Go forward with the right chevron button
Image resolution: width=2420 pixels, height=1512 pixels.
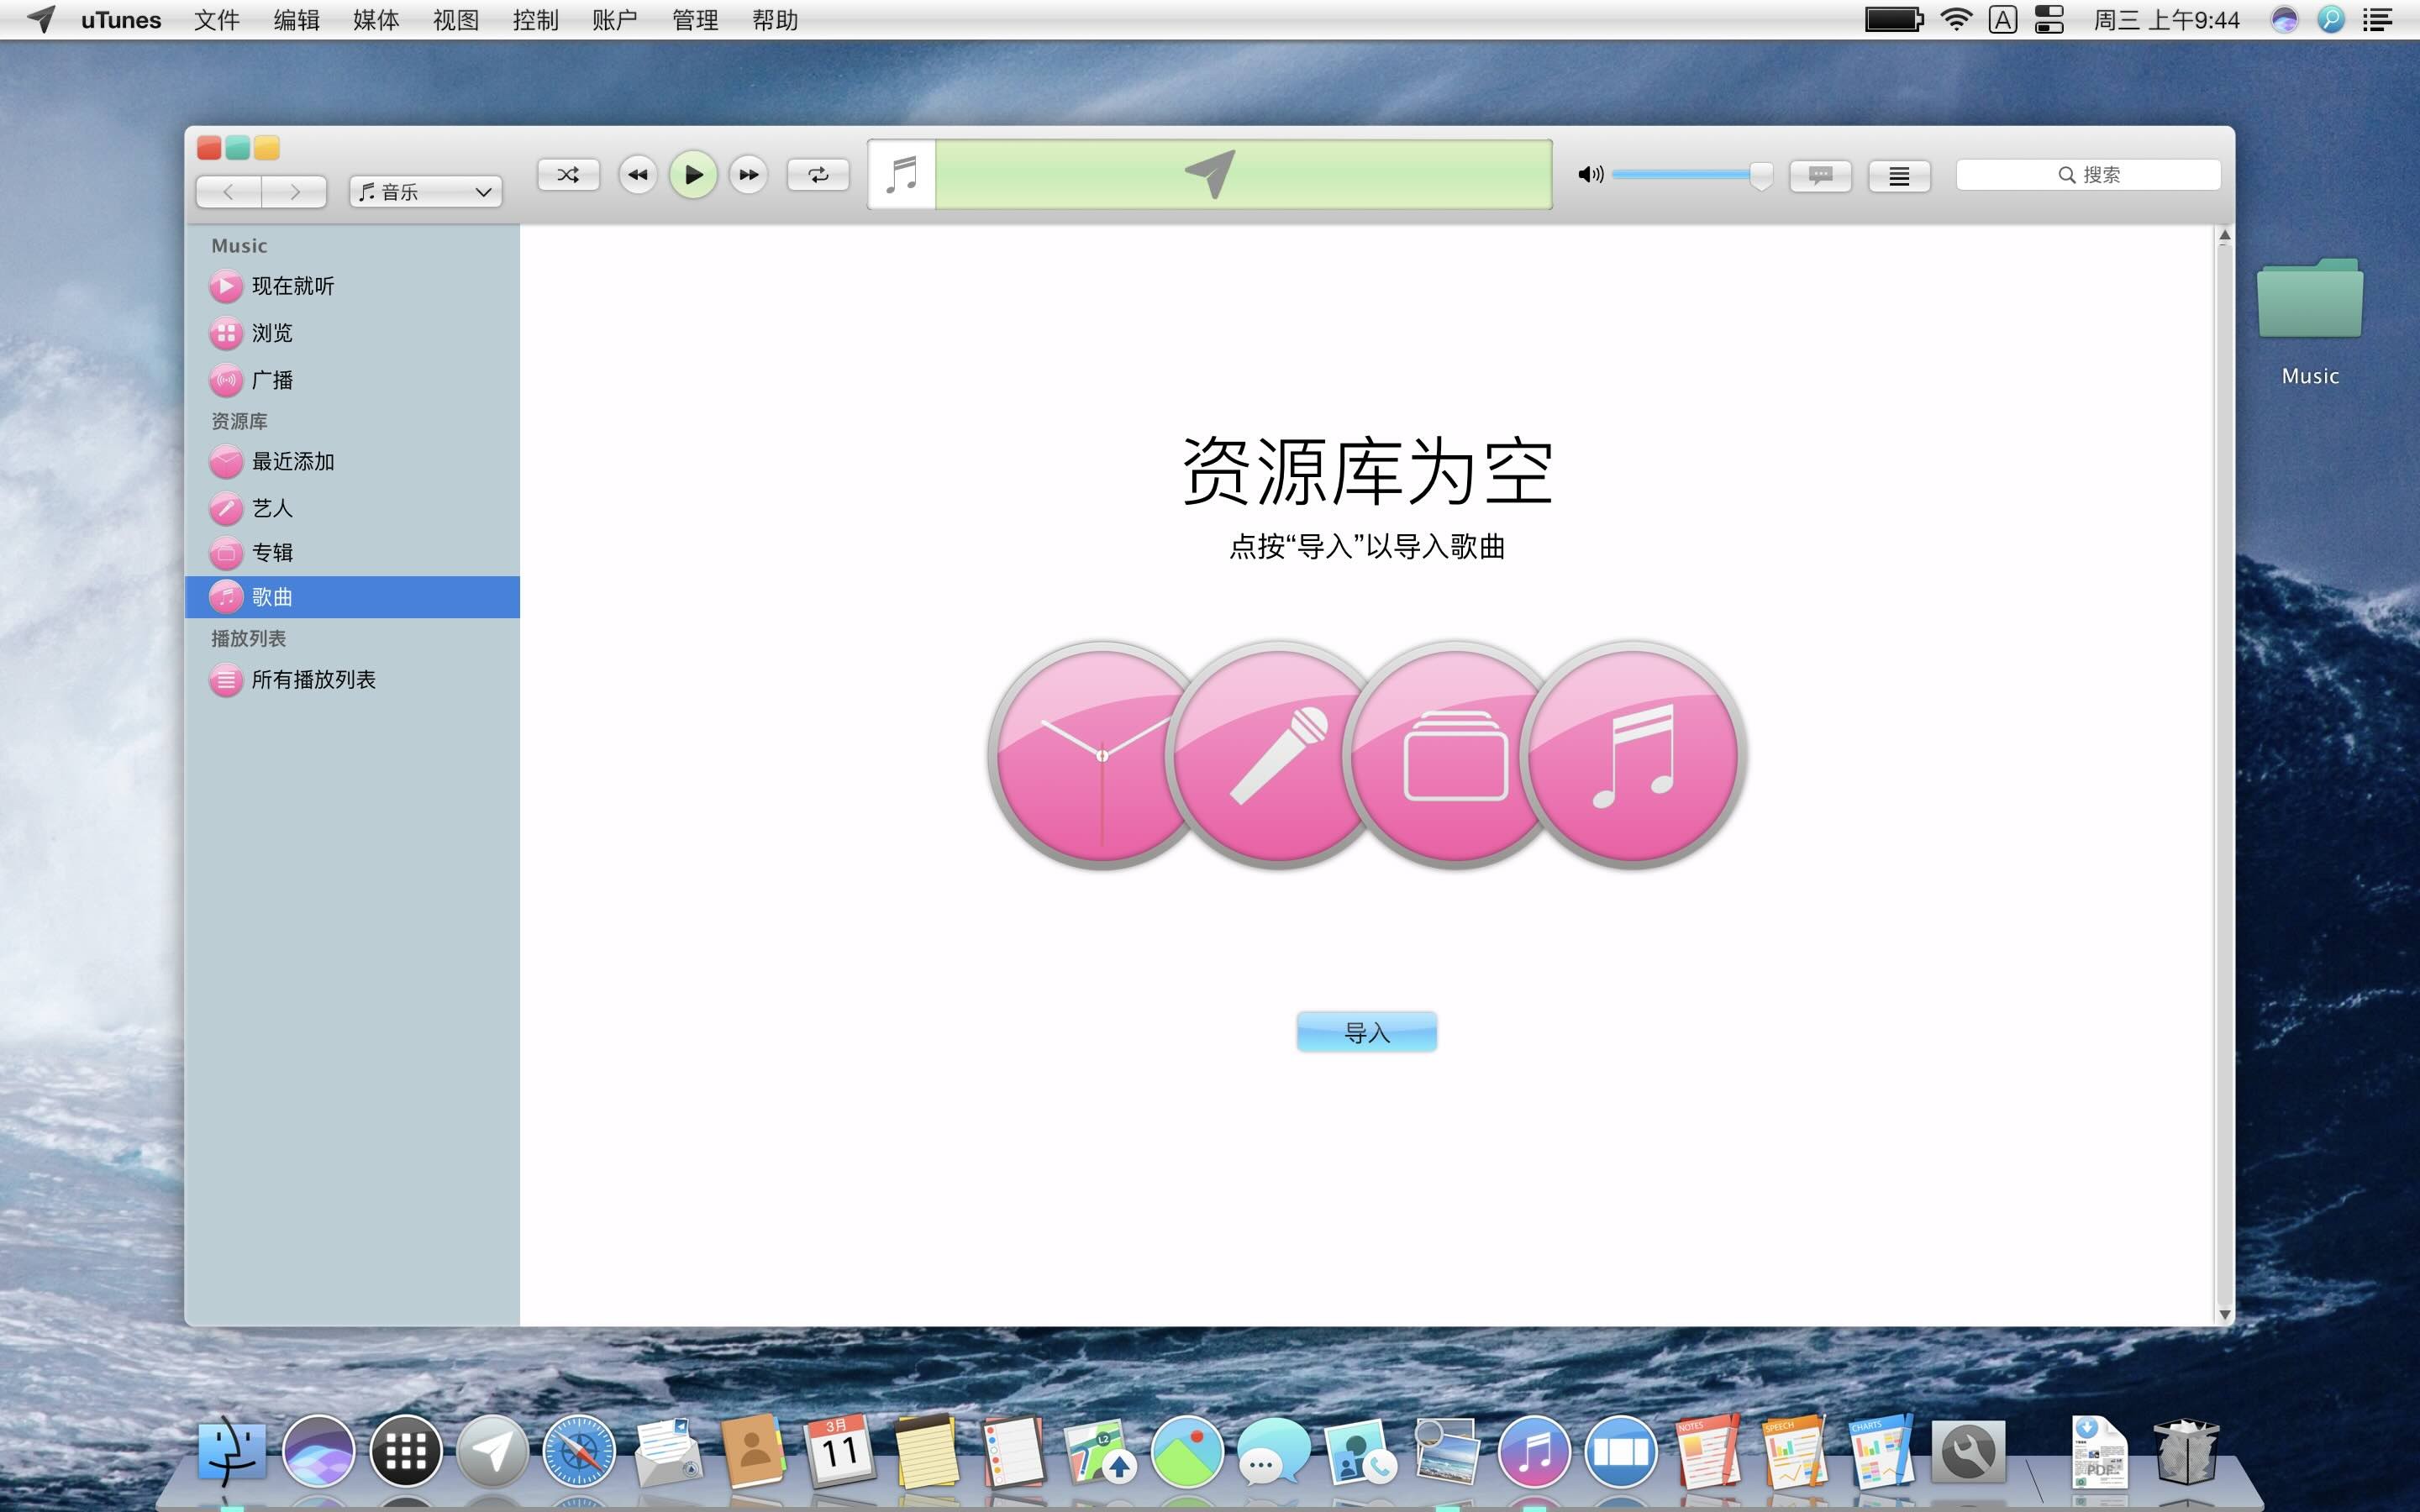pyautogui.click(x=294, y=192)
